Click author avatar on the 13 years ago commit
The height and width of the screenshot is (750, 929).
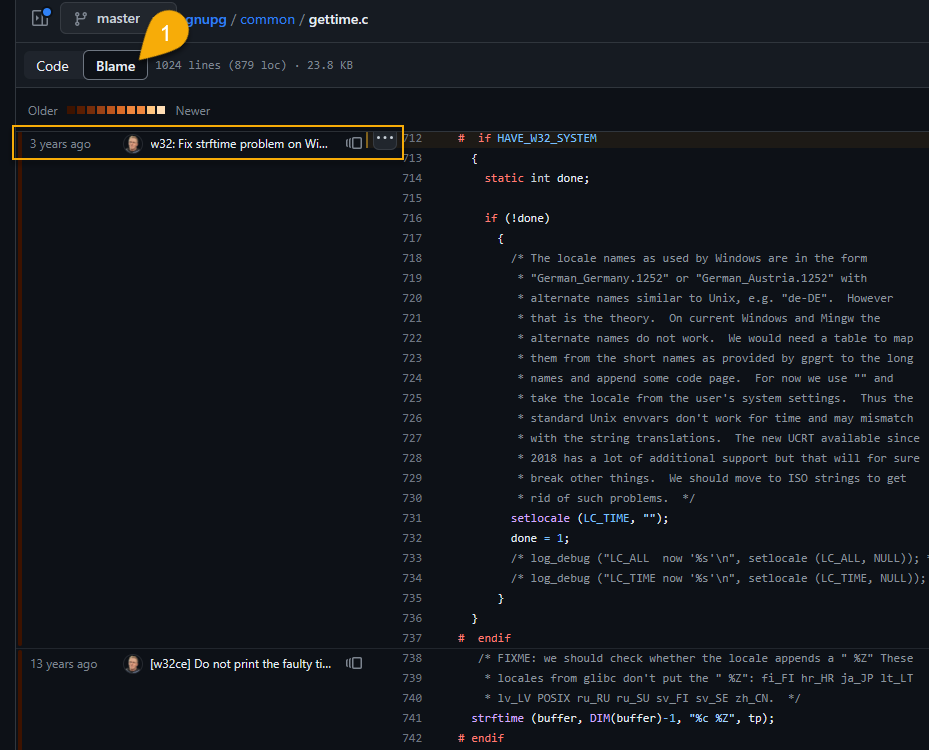pyautogui.click(x=133, y=664)
